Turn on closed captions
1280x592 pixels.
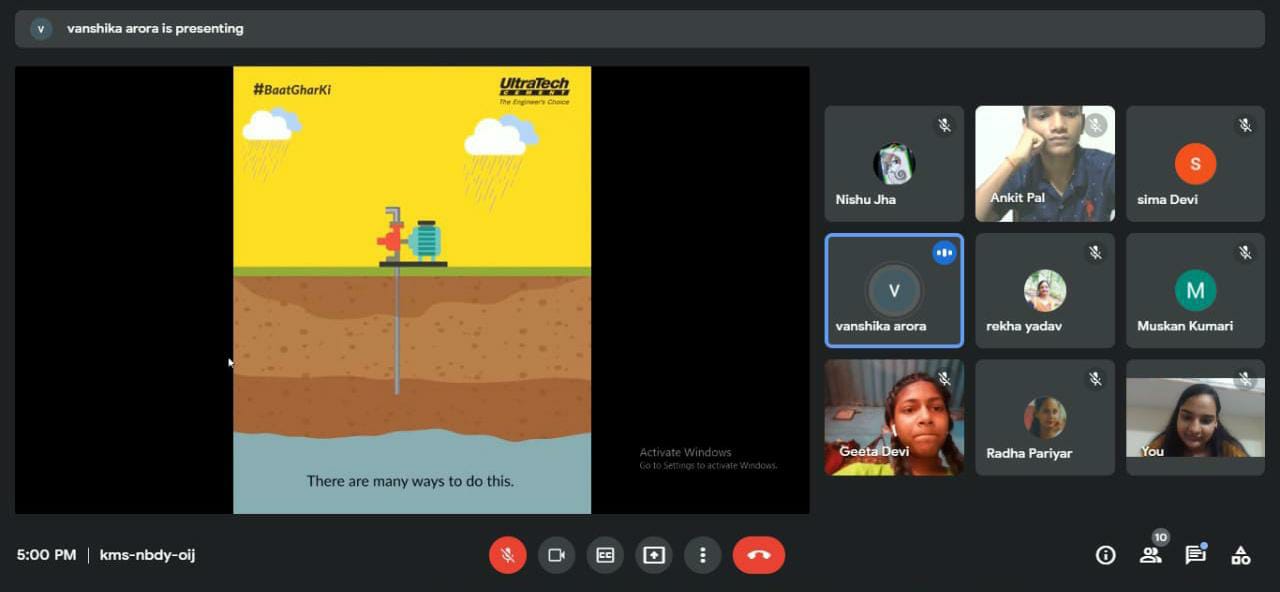(605, 555)
